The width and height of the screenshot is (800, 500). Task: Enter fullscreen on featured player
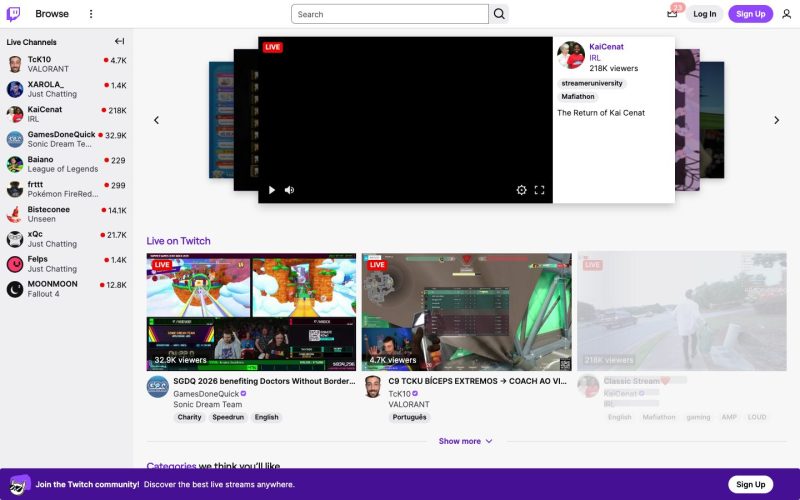[539, 190]
